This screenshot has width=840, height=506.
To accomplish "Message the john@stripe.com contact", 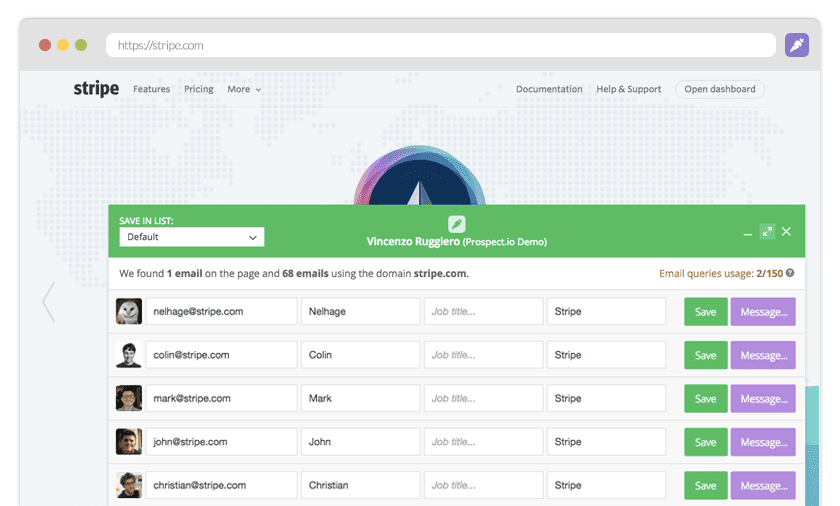I will (763, 442).
